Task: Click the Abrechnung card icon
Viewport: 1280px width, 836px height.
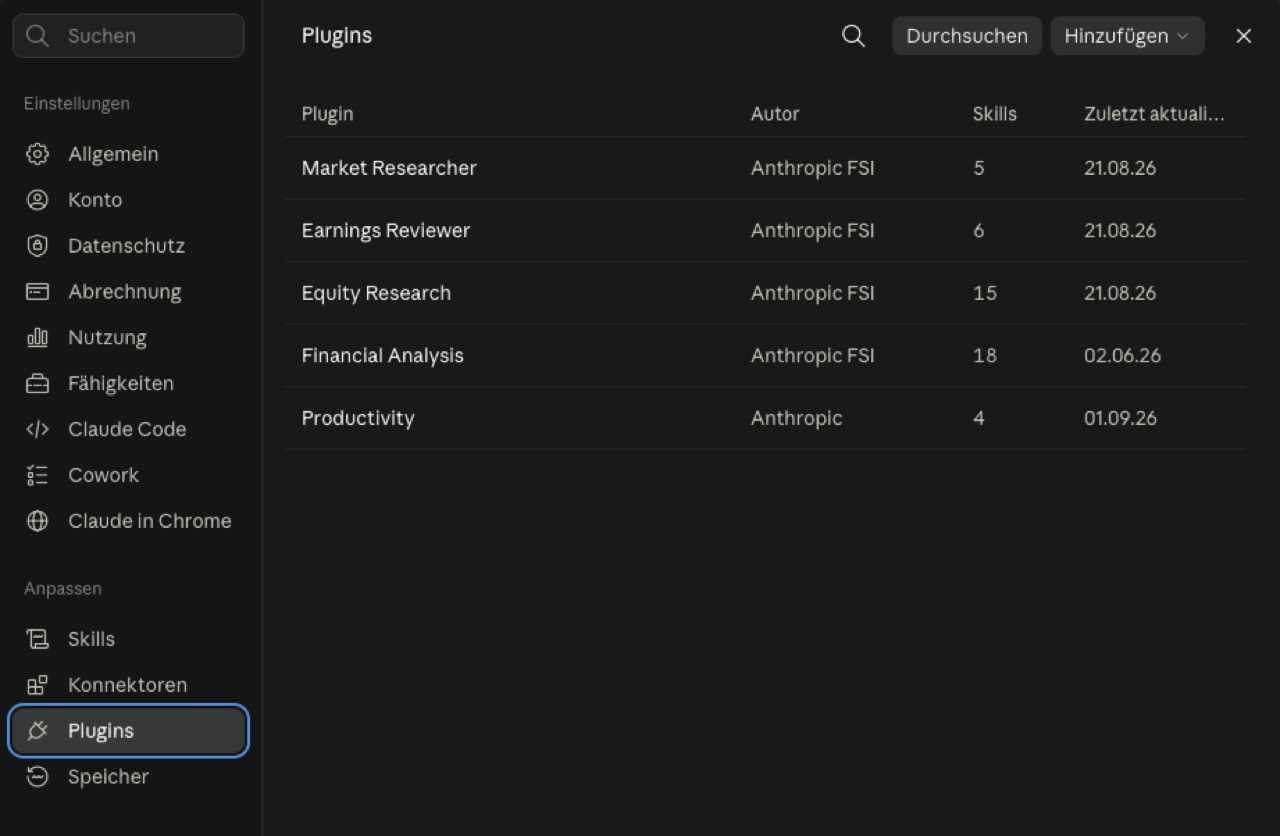Action: pyautogui.click(x=37, y=292)
